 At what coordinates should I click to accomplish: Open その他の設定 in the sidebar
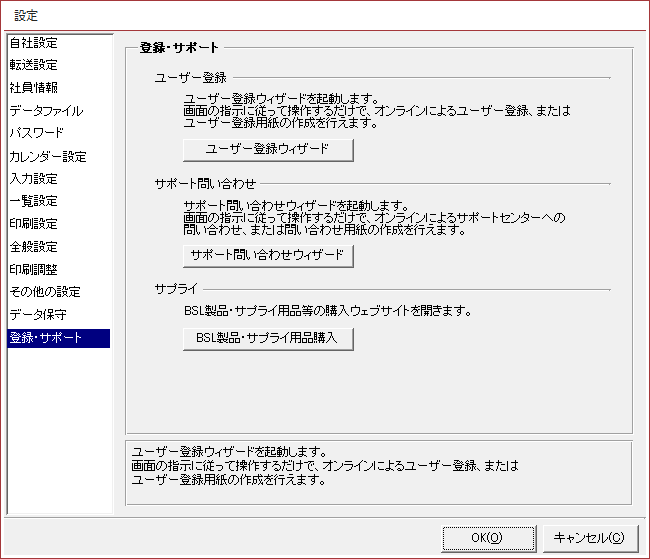click(44, 292)
